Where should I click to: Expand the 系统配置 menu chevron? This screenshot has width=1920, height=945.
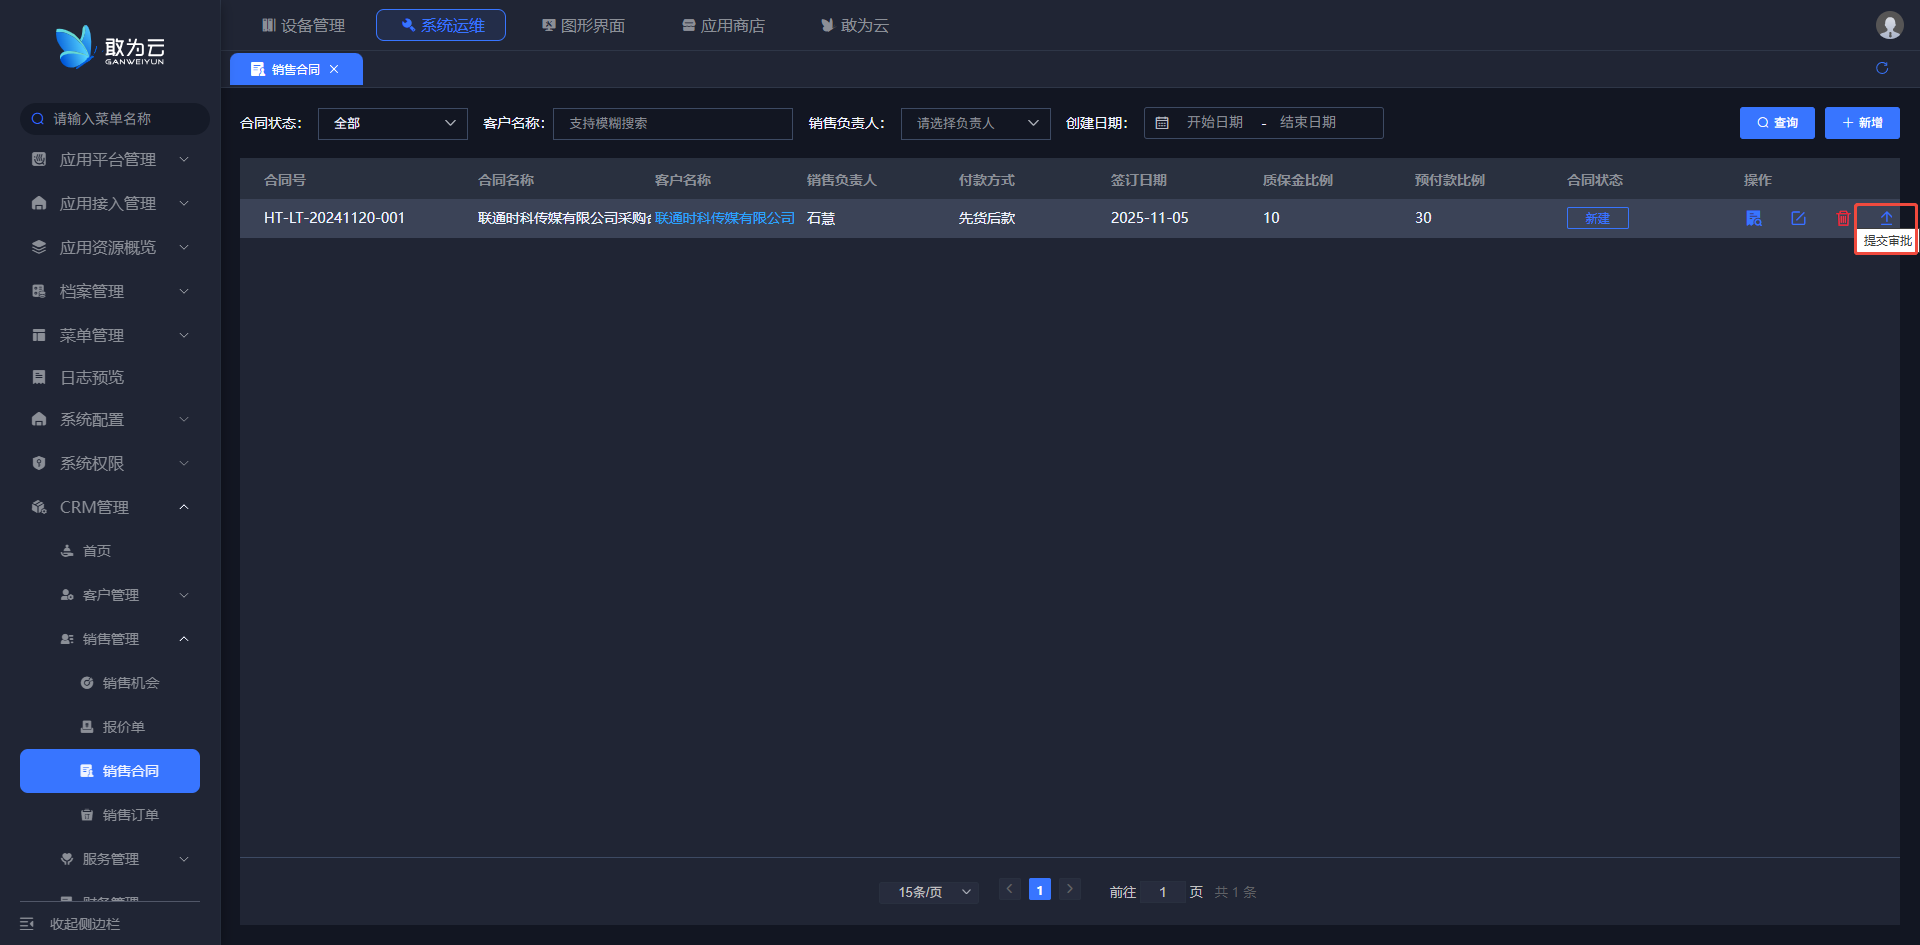point(184,419)
